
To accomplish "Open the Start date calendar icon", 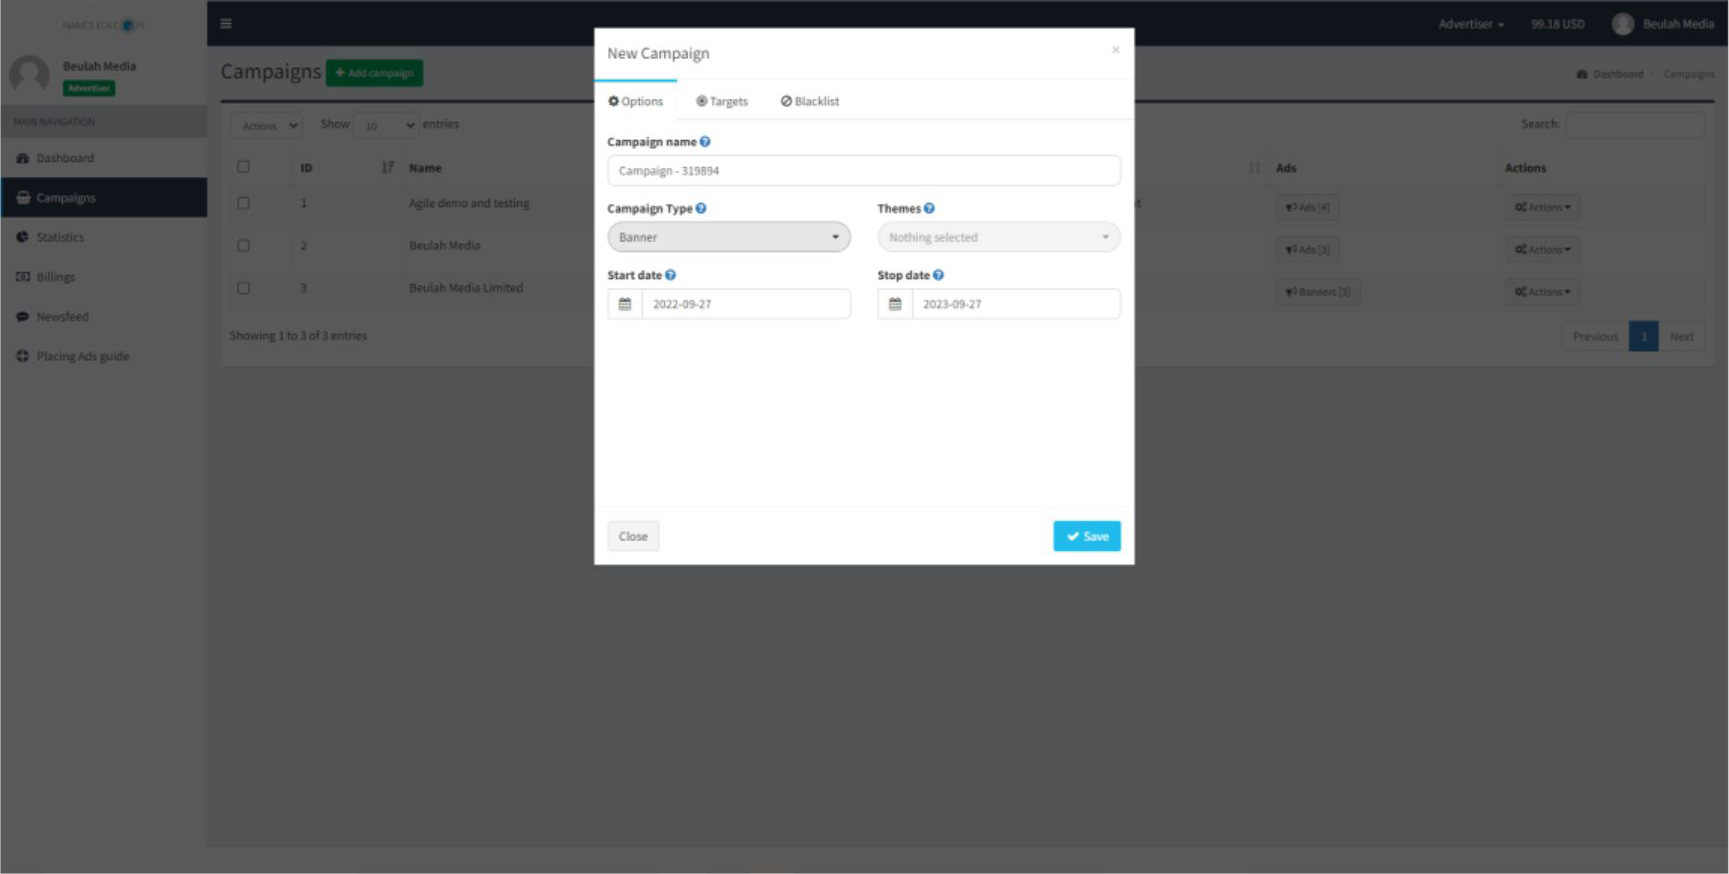I will tap(625, 304).
